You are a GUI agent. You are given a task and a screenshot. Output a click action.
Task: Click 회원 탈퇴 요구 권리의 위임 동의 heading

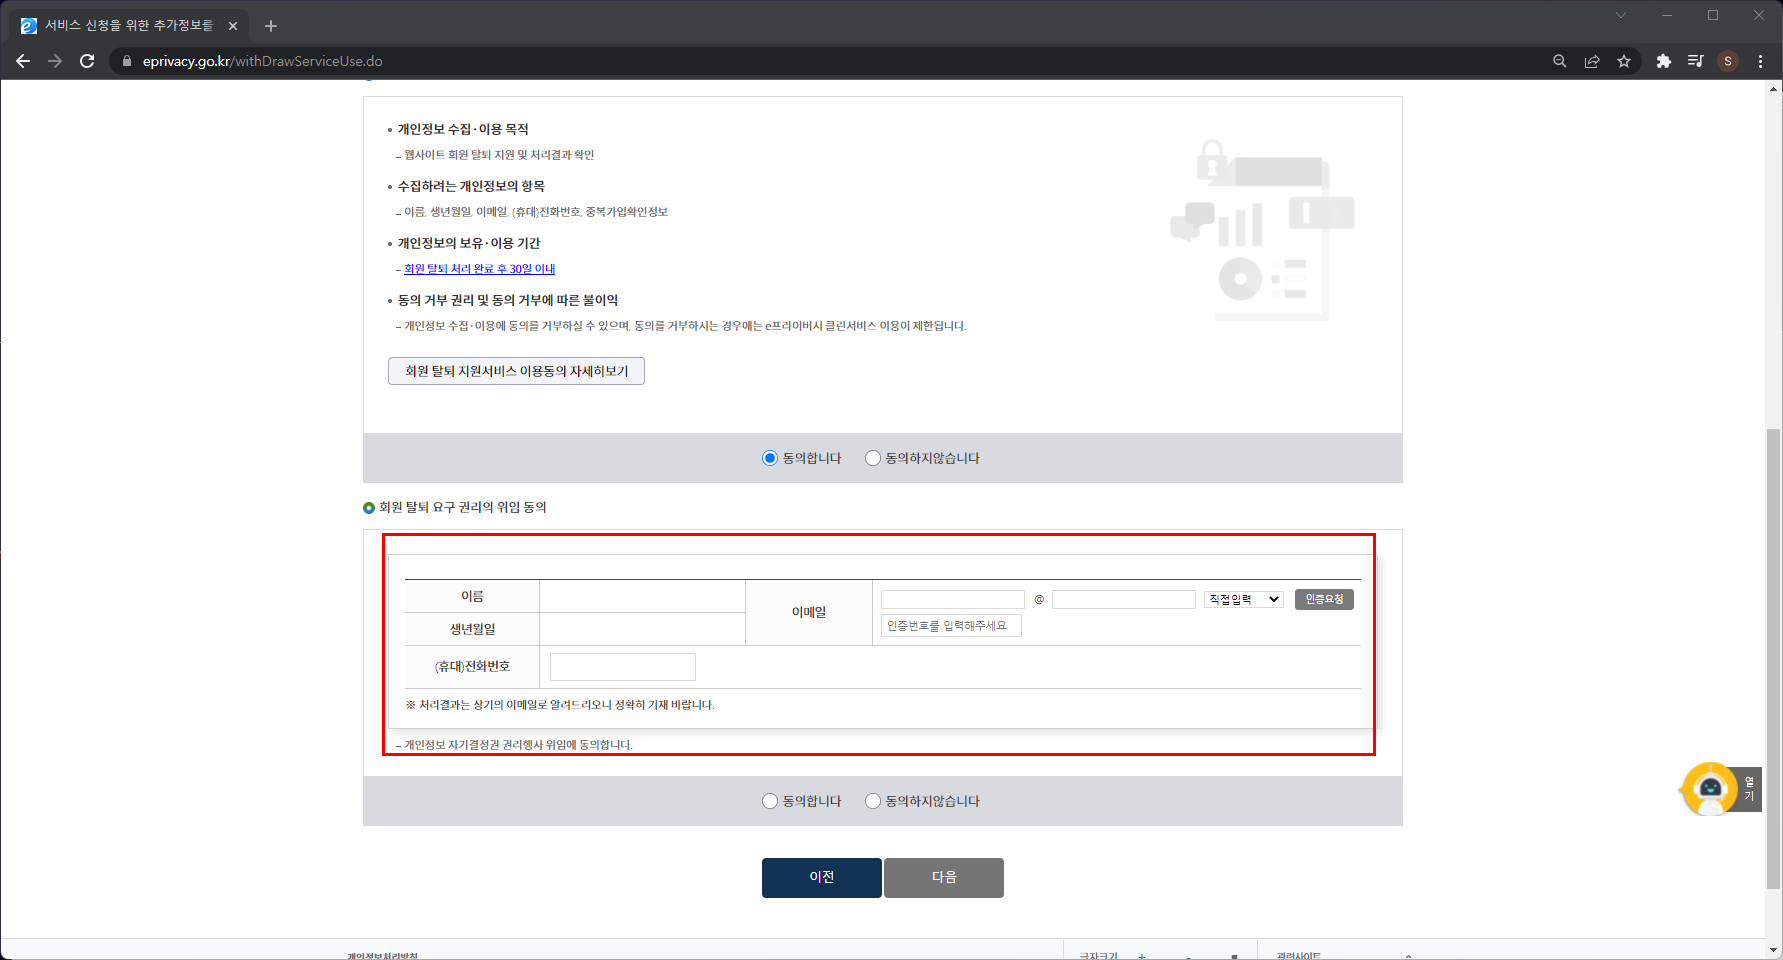pos(462,508)
